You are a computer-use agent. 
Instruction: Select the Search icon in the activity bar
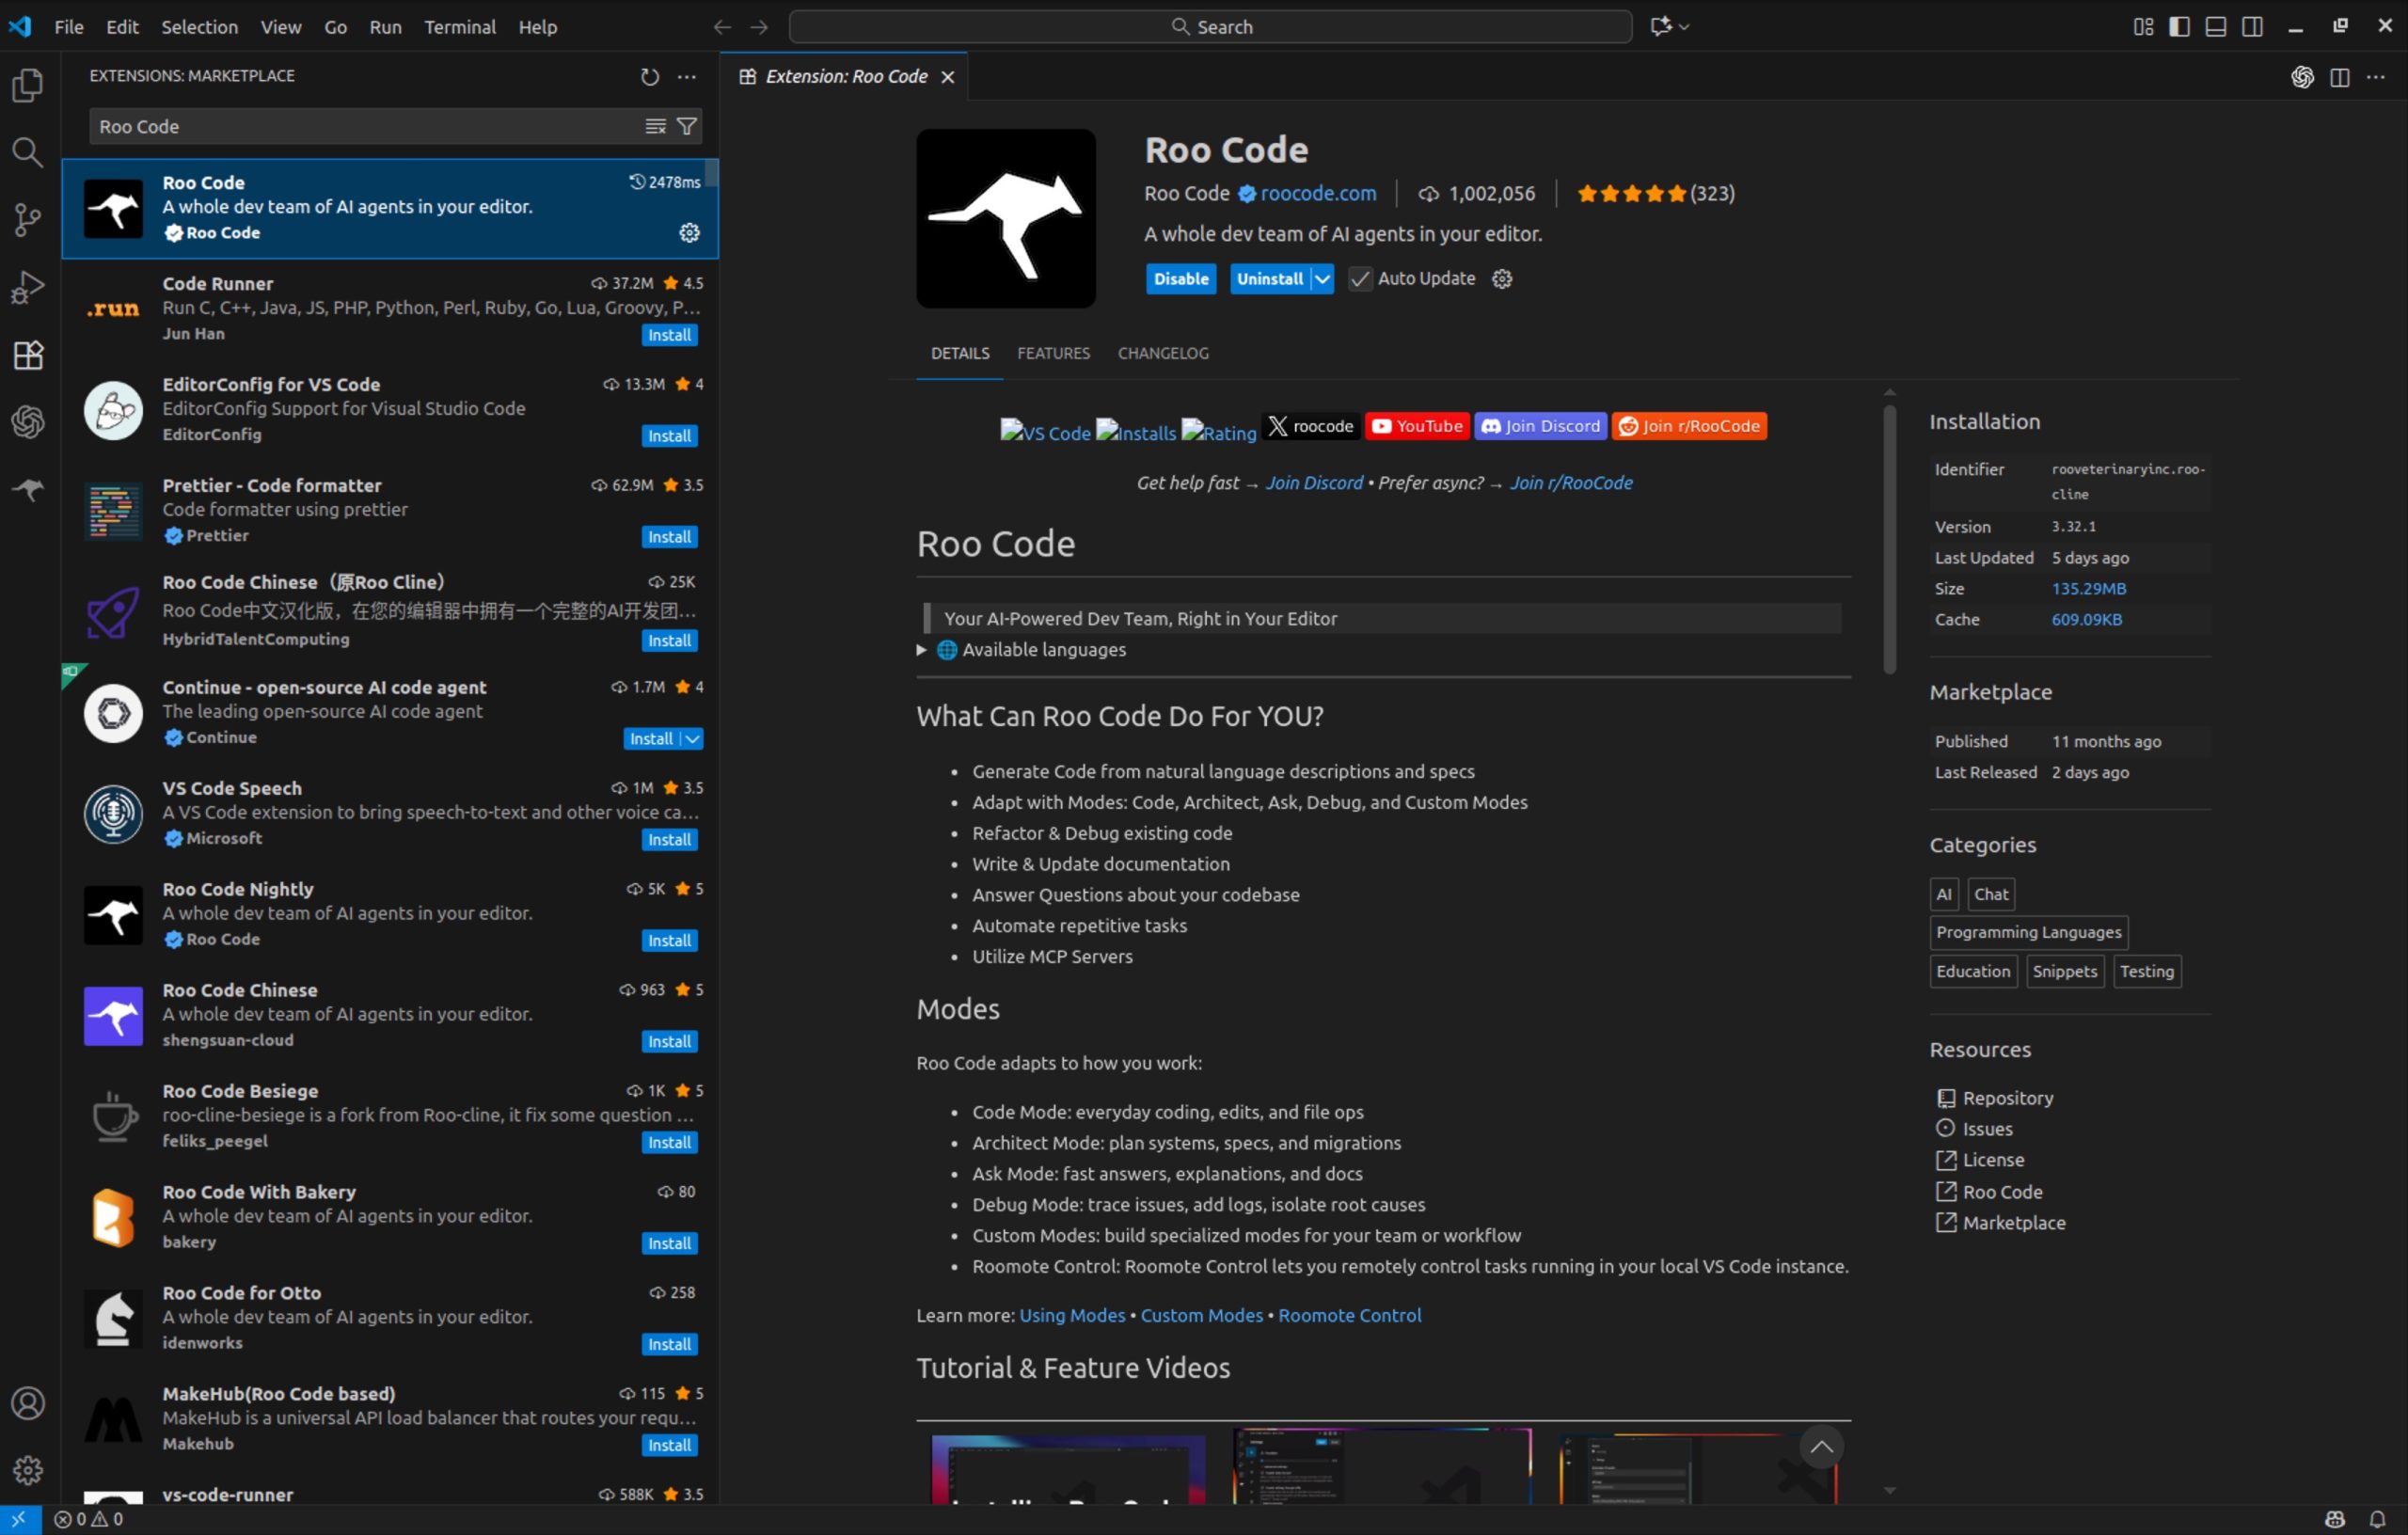point(27,152)
